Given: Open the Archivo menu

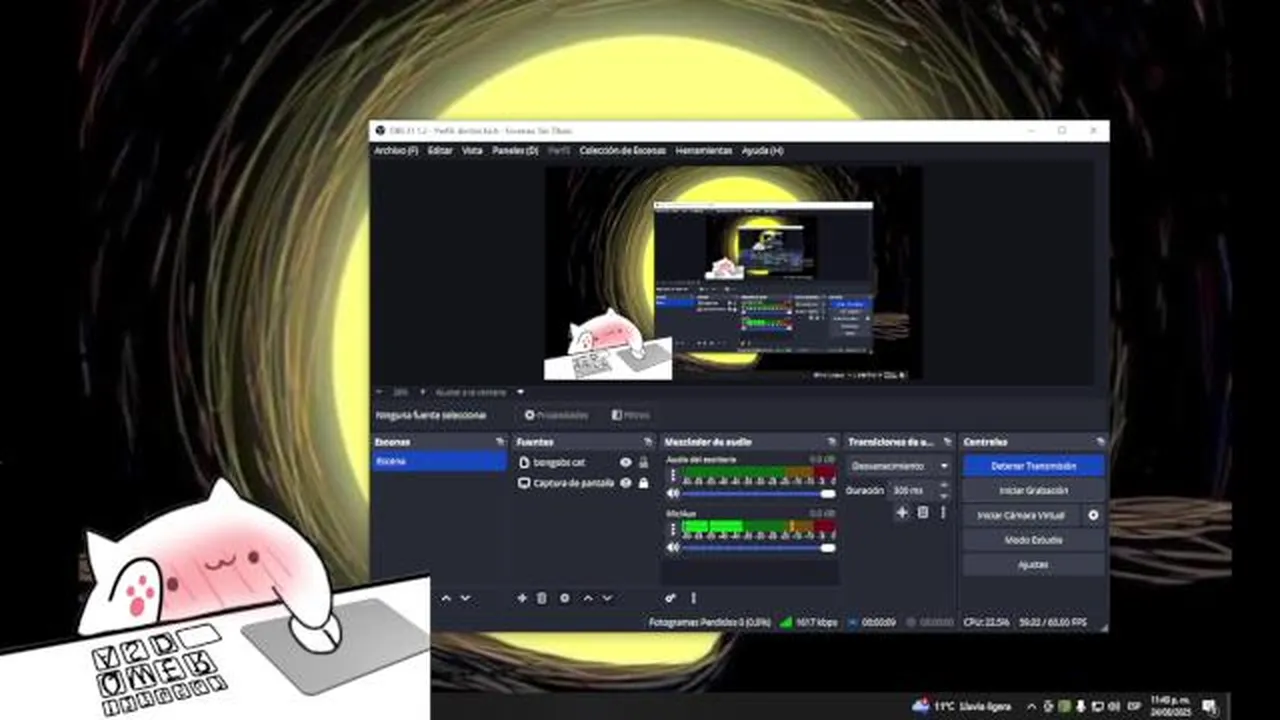Looking at the screenshot, I should (396, 151).
